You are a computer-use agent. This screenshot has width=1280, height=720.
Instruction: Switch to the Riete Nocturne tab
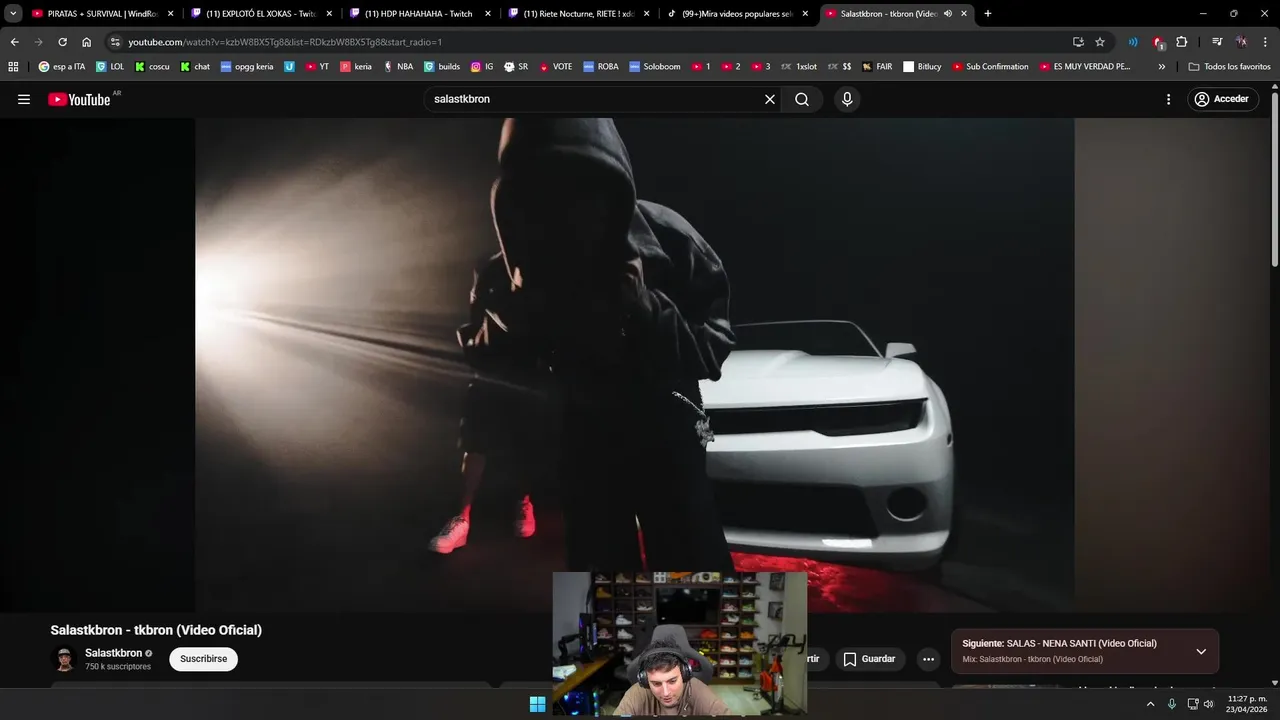point(578,14)
